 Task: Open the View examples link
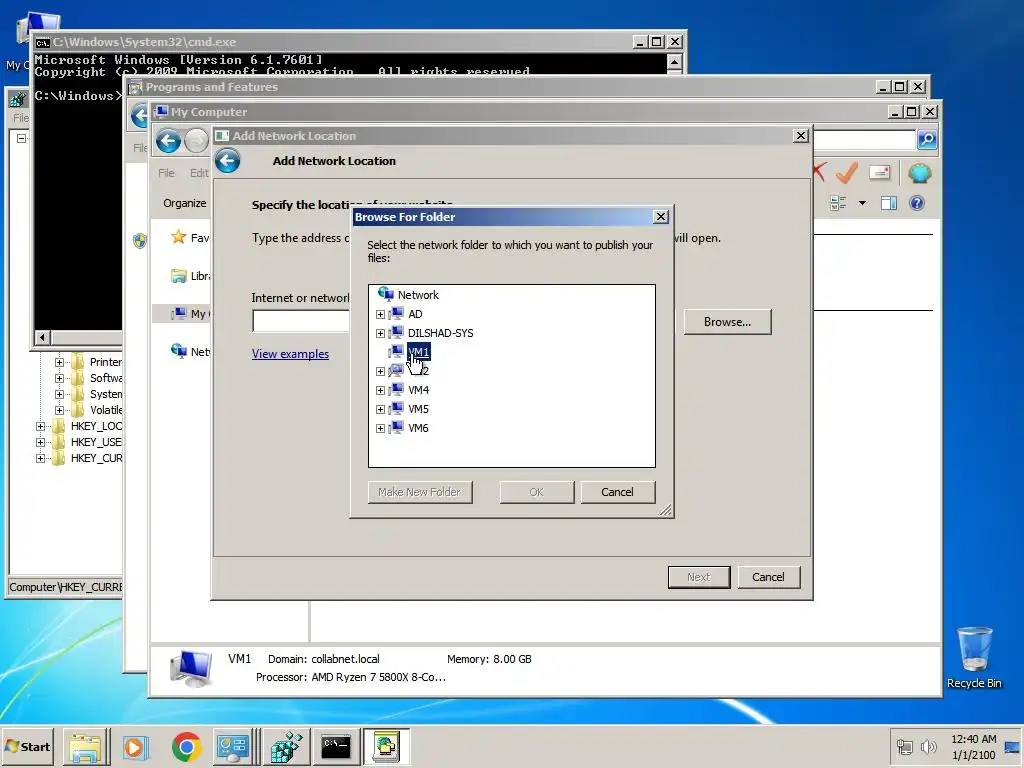click(290, 354)
